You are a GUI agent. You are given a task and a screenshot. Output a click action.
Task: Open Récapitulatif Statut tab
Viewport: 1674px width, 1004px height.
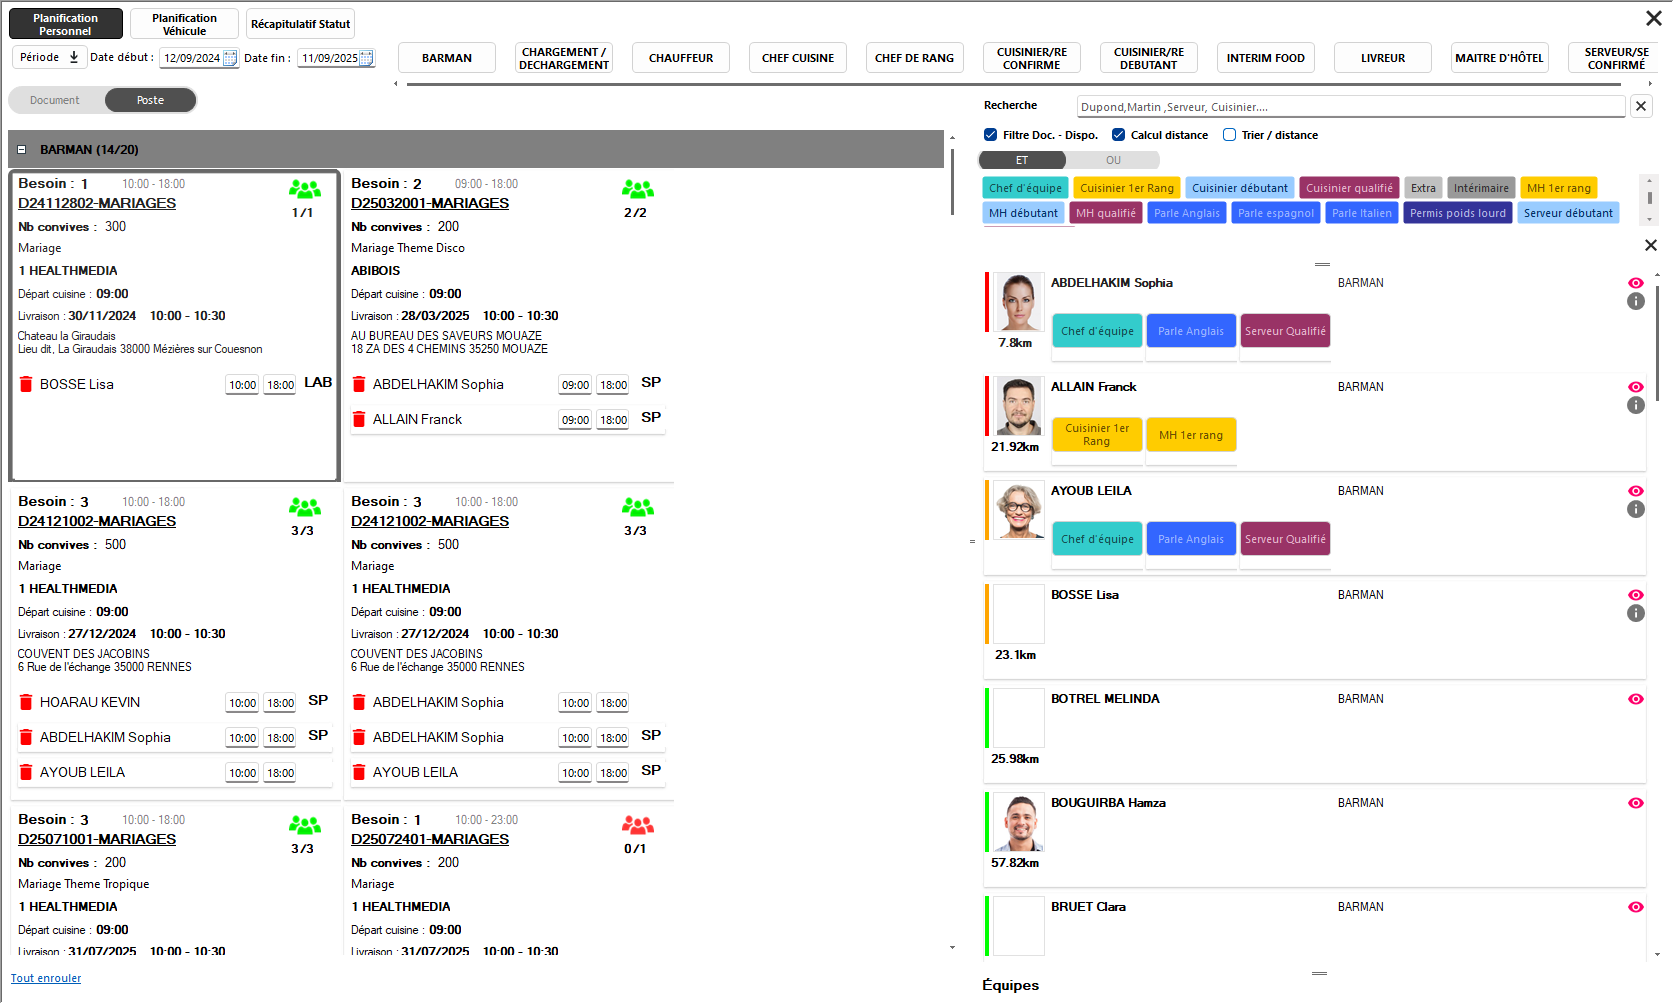300,24
